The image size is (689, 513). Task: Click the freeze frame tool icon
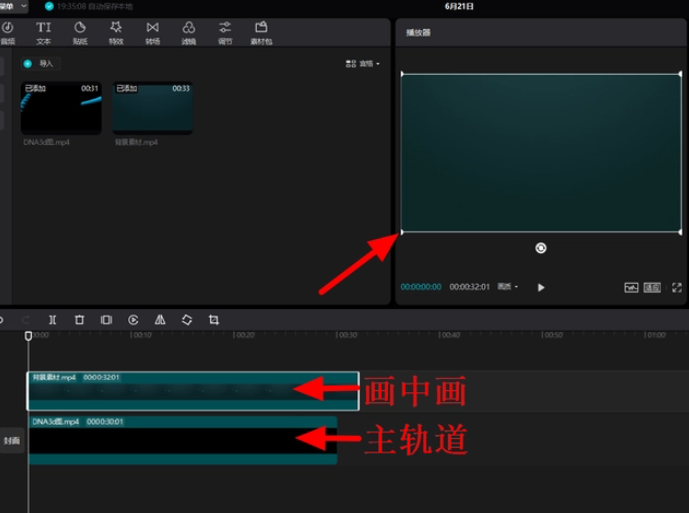(106, 320)
